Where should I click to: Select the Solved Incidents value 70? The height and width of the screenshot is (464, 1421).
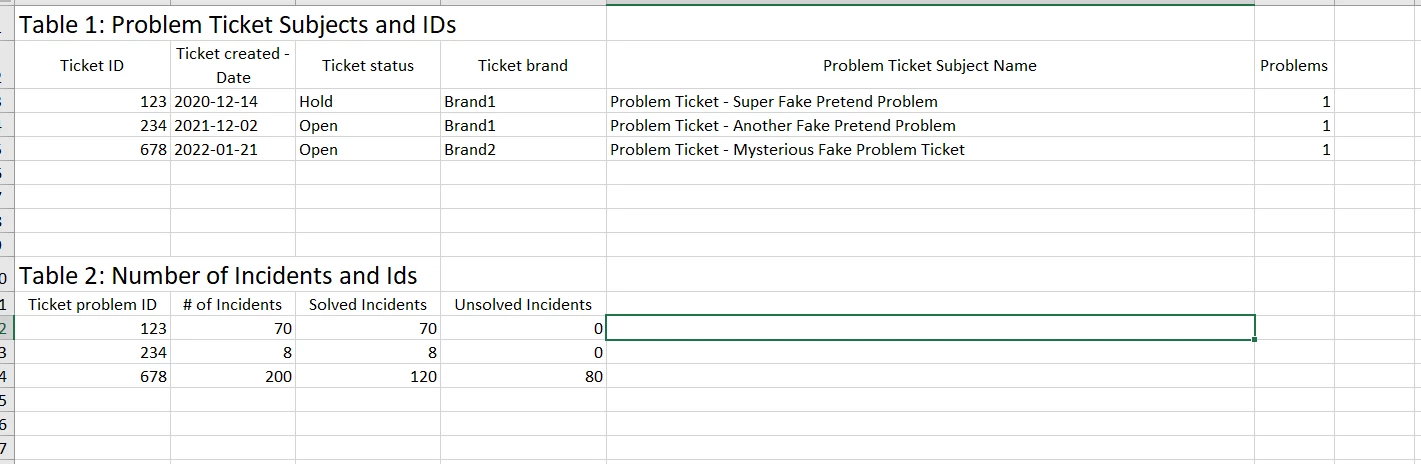(368, 328)
